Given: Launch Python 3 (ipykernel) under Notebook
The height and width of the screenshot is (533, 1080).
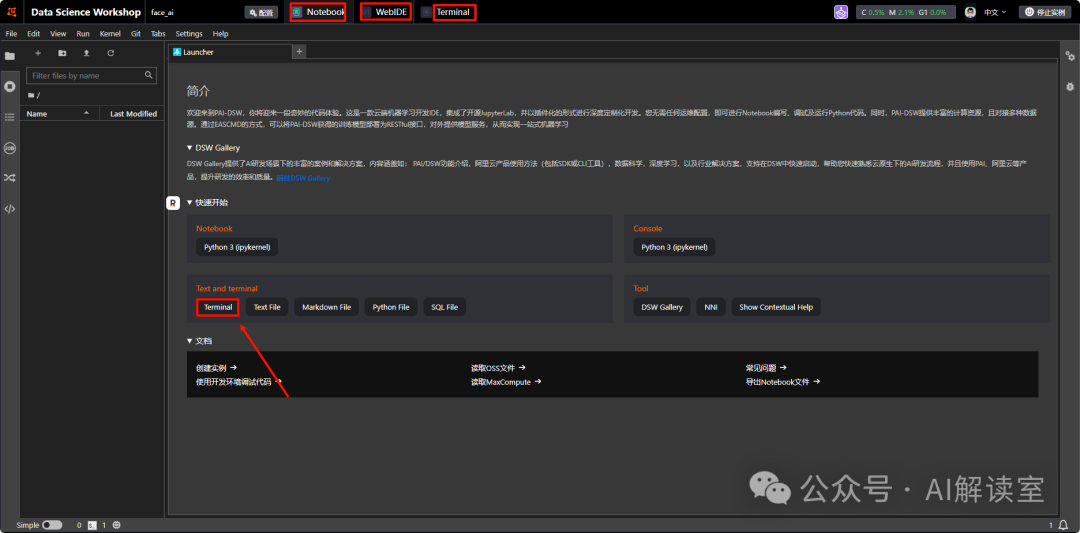Looking at the screenshot, I should click(x=237, y=247).
